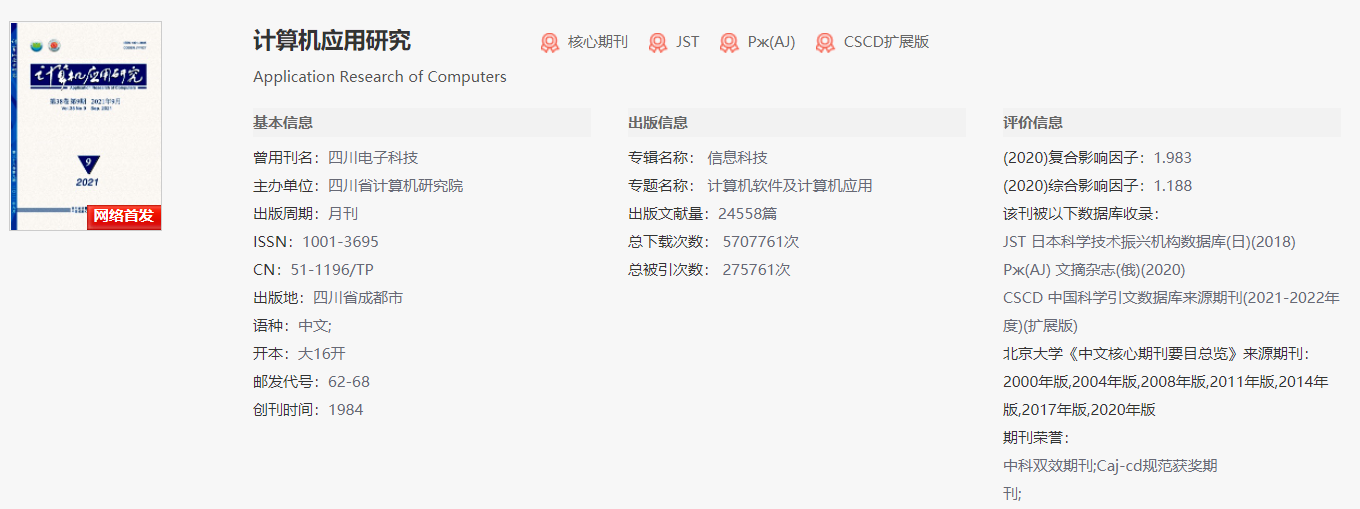Screen dimensions: 1360x509
Task: Click the 专辑名称 value 信息科技
Action: [738, 158]
